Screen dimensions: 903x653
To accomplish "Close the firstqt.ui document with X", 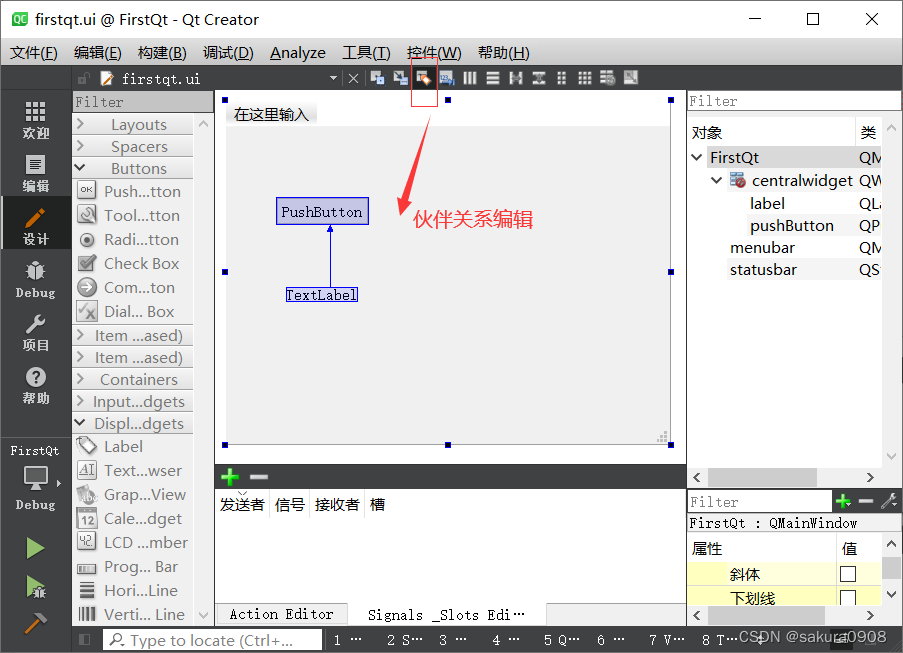I will 354,78.
